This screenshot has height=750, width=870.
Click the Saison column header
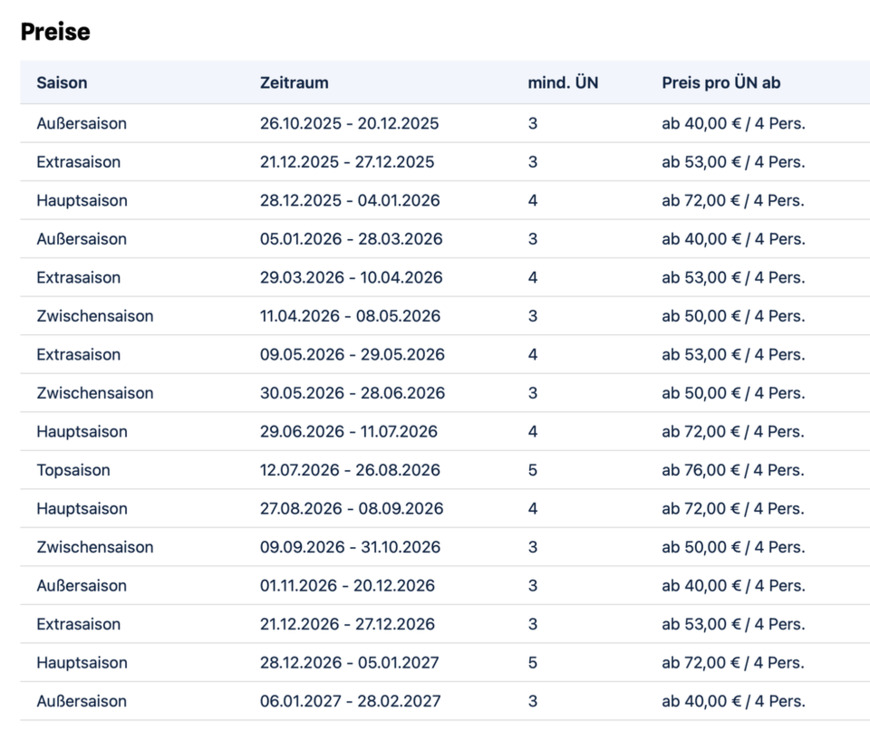point(62,83)
